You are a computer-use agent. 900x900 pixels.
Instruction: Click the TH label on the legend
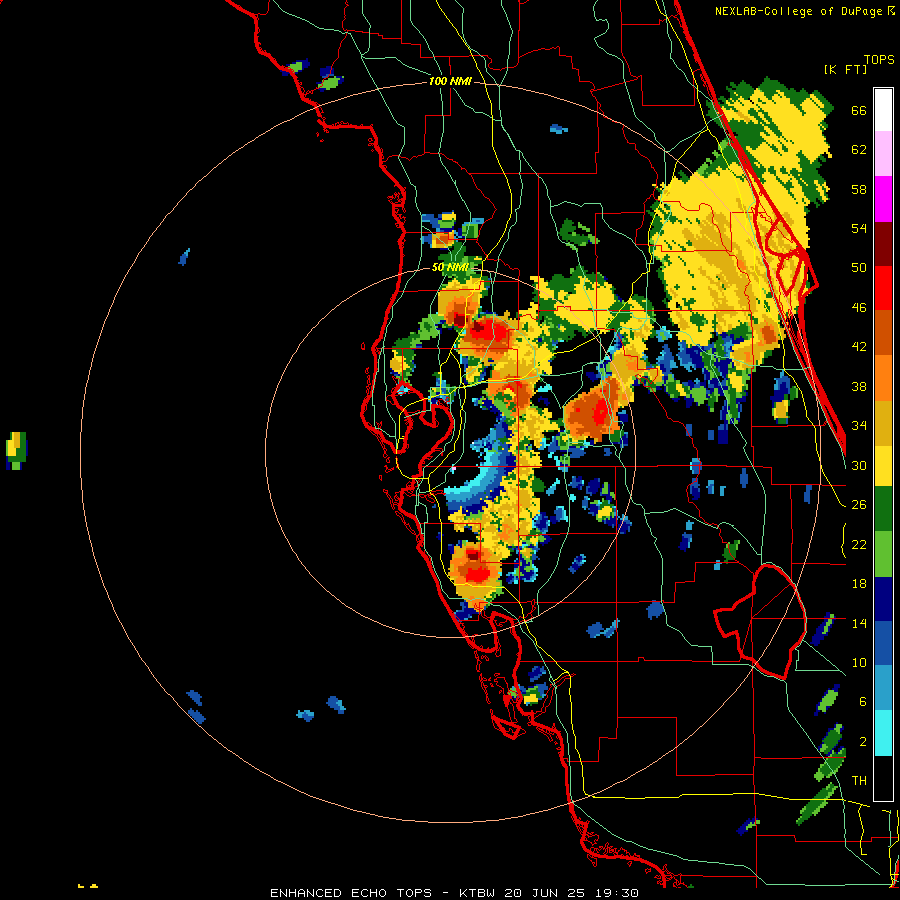point(859,781)
